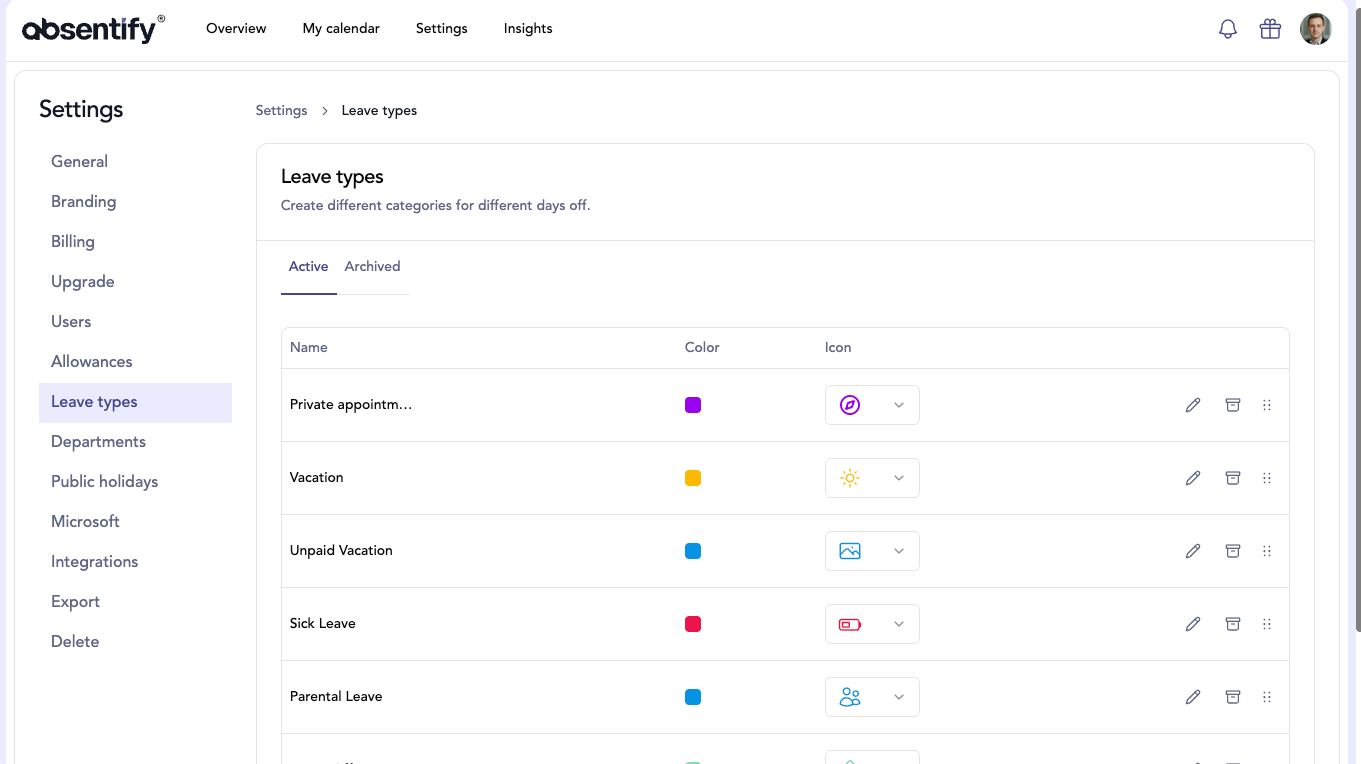
Task: Click the Name column header
Action: [x=309, y=348]
